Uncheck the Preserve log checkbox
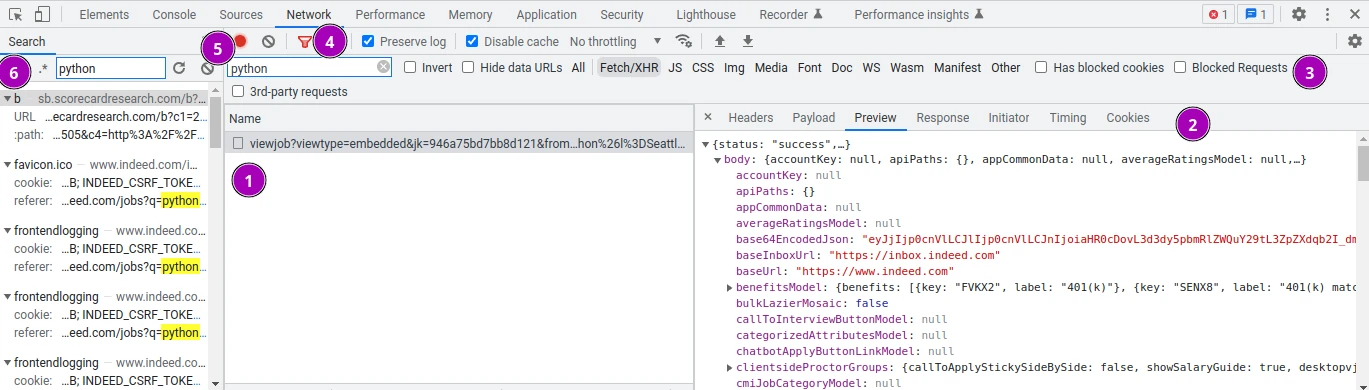The height and width of the screenshot is (390, 1369). coord(368,41)
